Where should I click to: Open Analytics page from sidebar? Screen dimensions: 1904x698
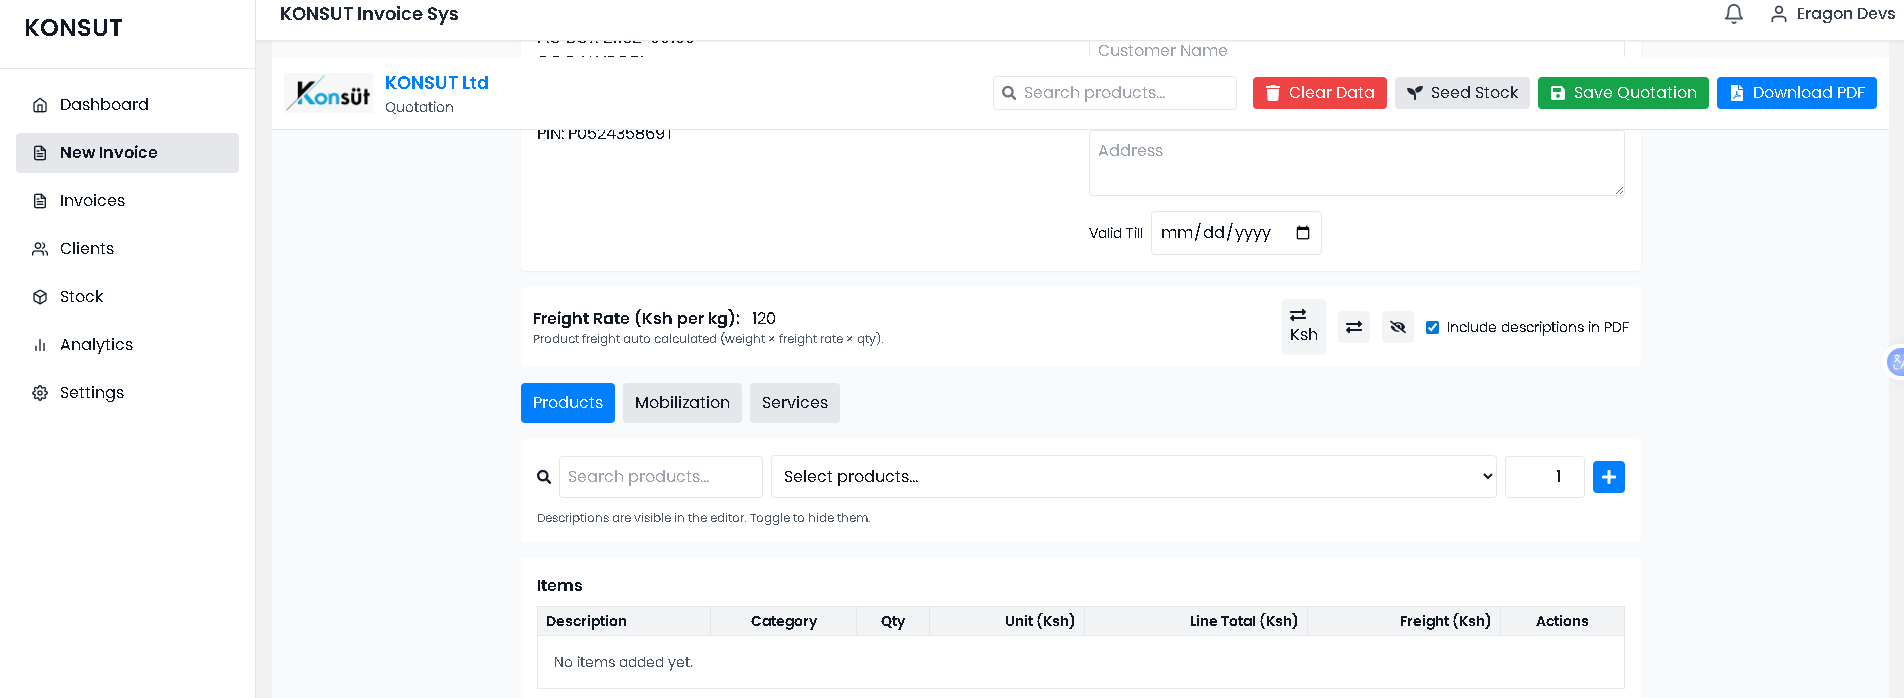[127, 345]
